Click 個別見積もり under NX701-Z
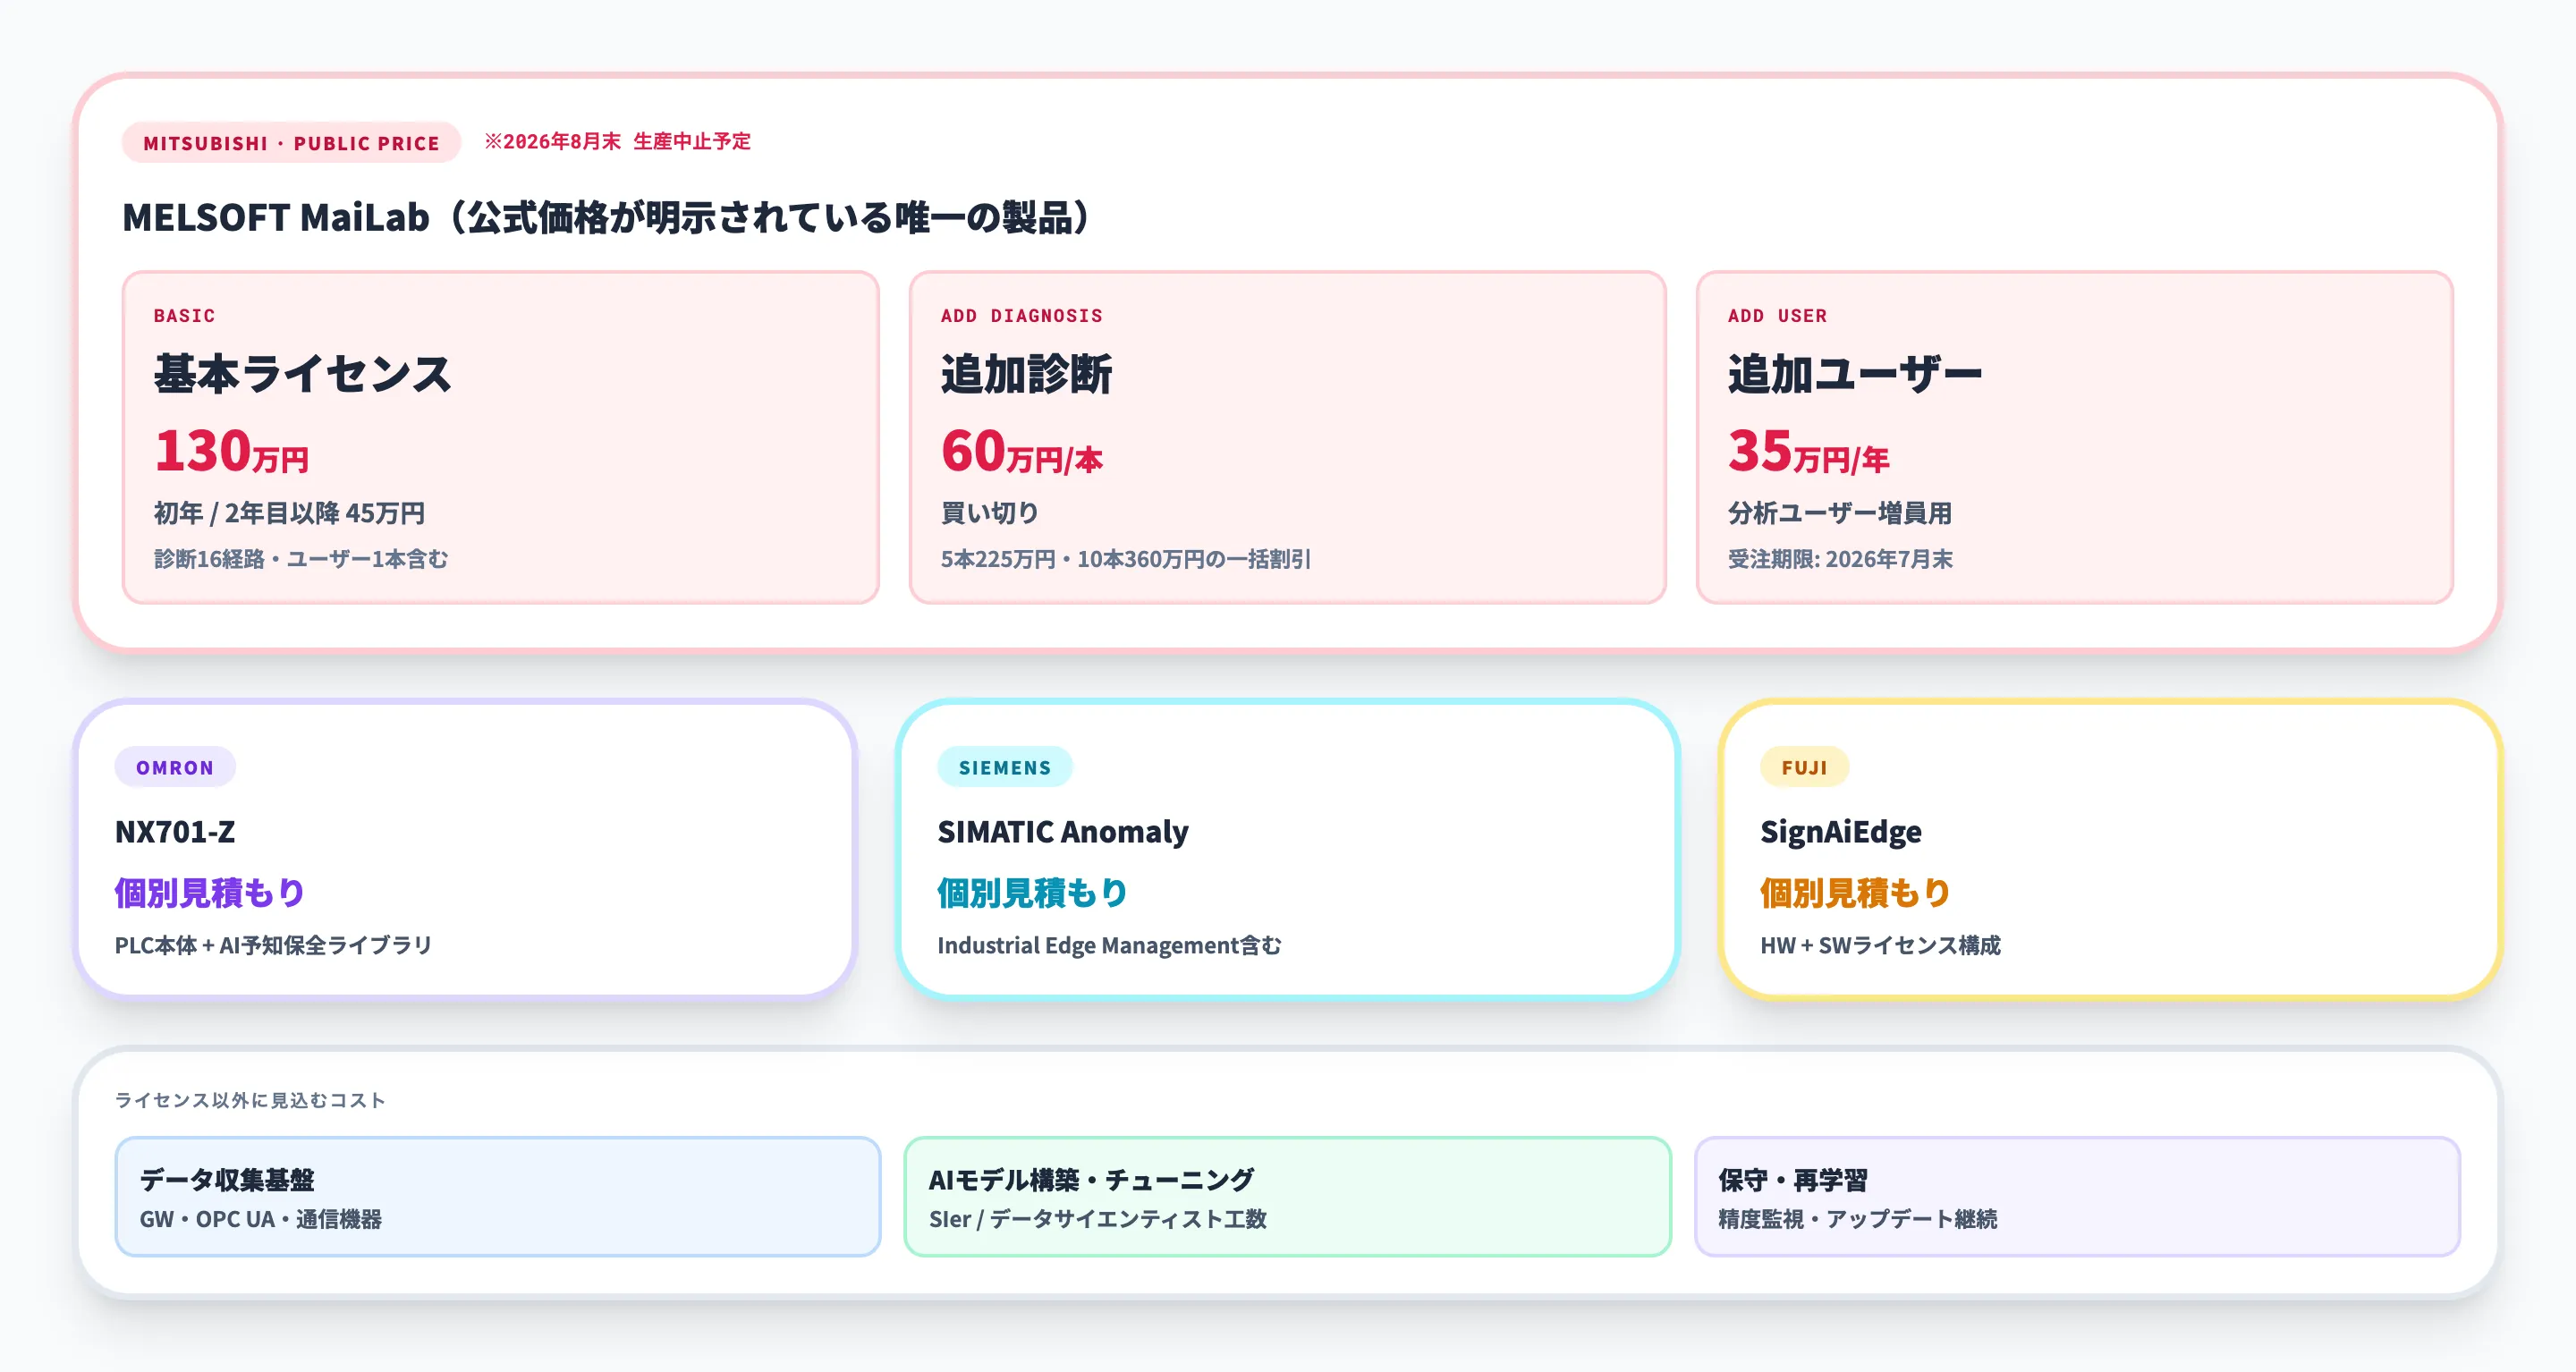Viewport: 2576px width, 1372px height. pyautogui.click(x=208, y=893)
